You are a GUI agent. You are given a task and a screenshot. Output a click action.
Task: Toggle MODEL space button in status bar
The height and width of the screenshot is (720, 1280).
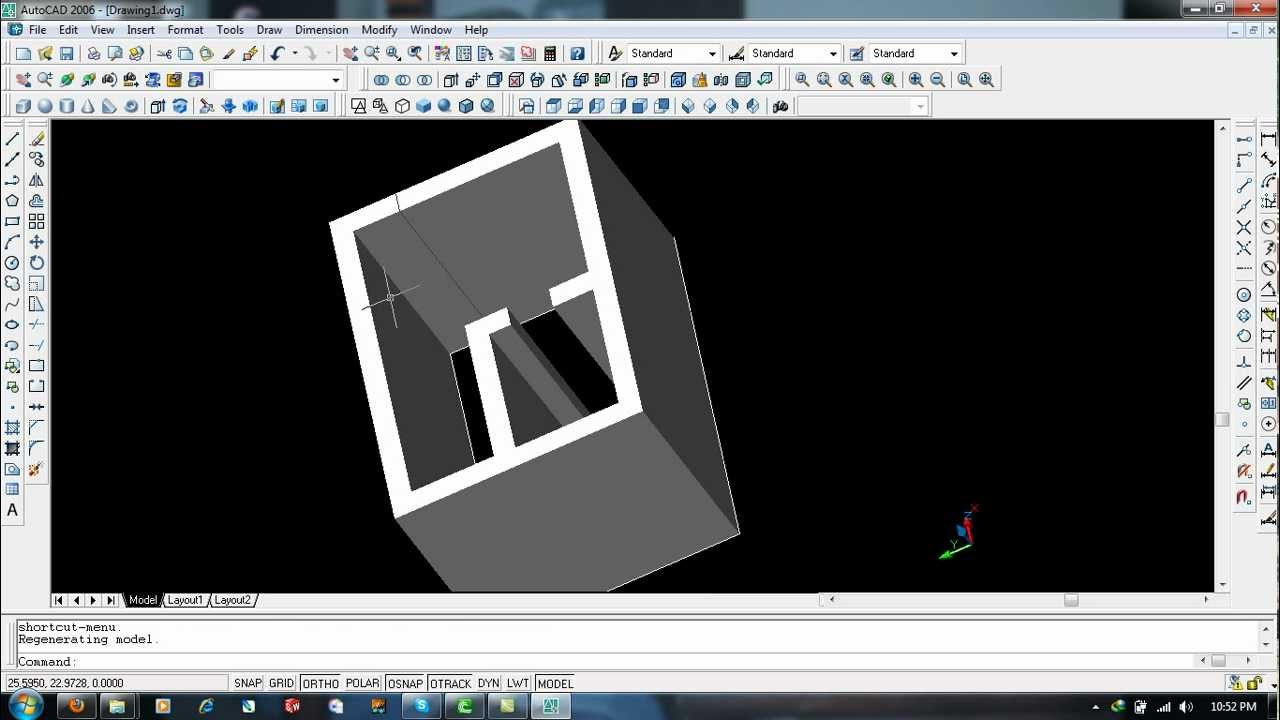555,684
